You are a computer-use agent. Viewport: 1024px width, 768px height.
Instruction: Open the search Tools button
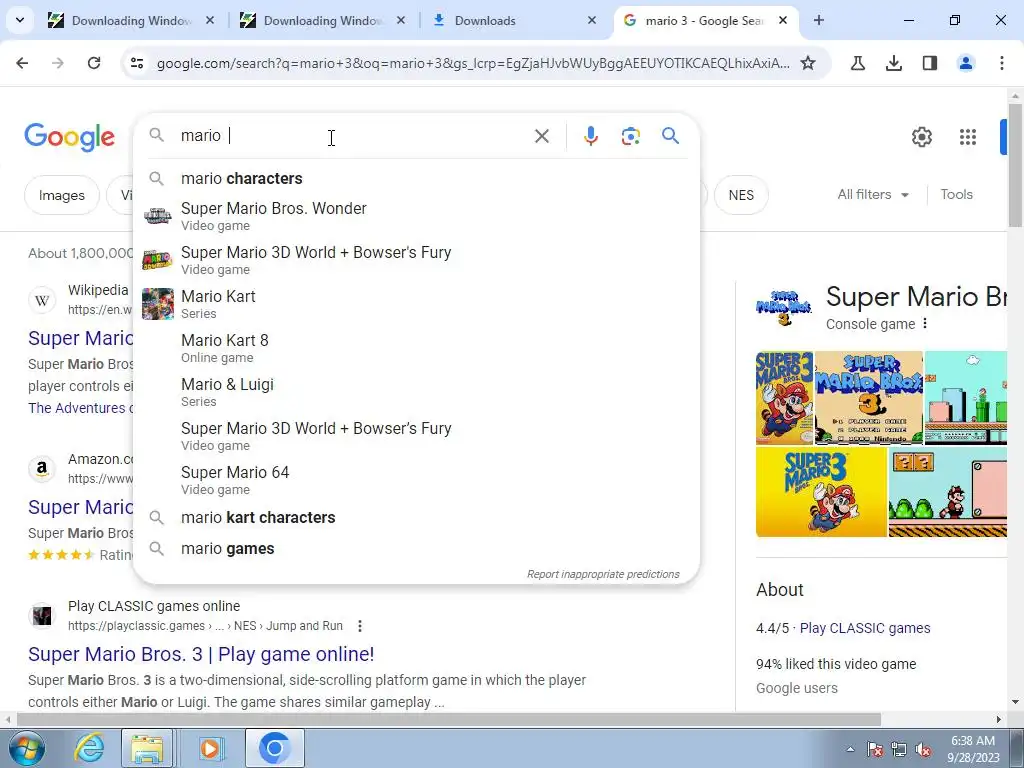click(x=956, y=195)
